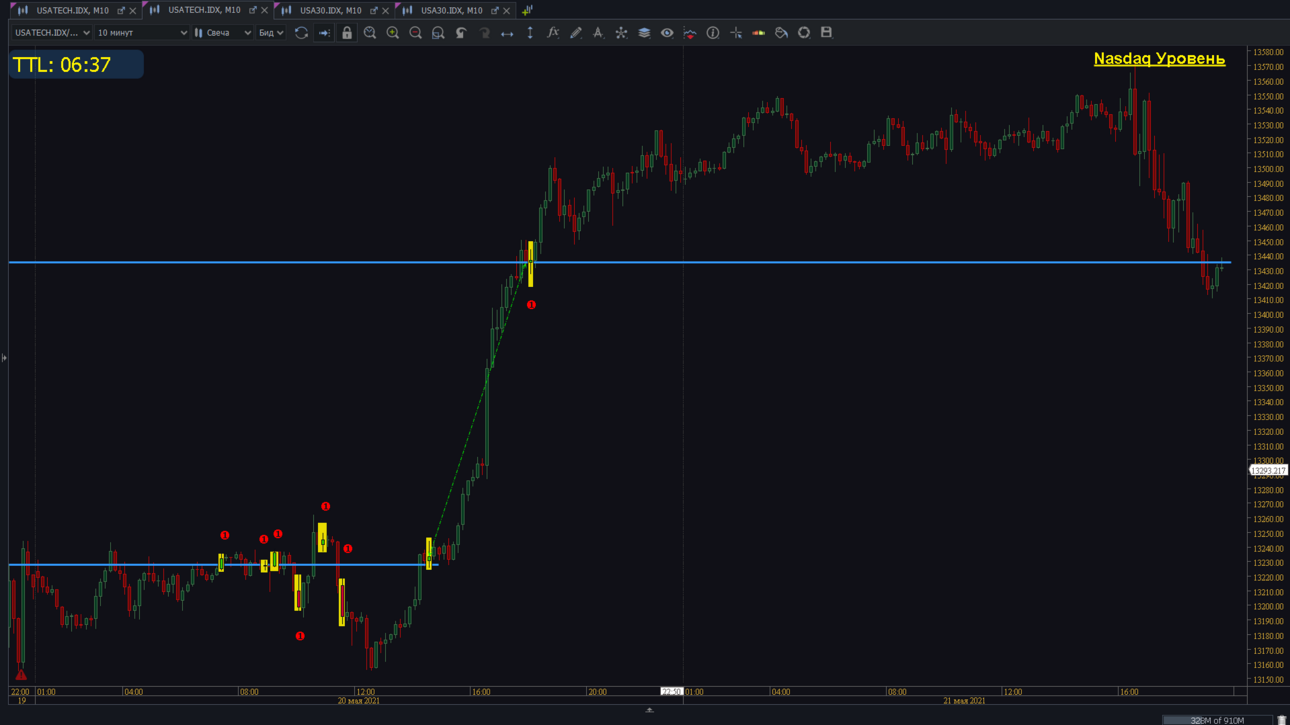This screenshot has width=1290, height=725.
Task: Run garbage collection via trash icon
Action: (x=1281, y=720)
